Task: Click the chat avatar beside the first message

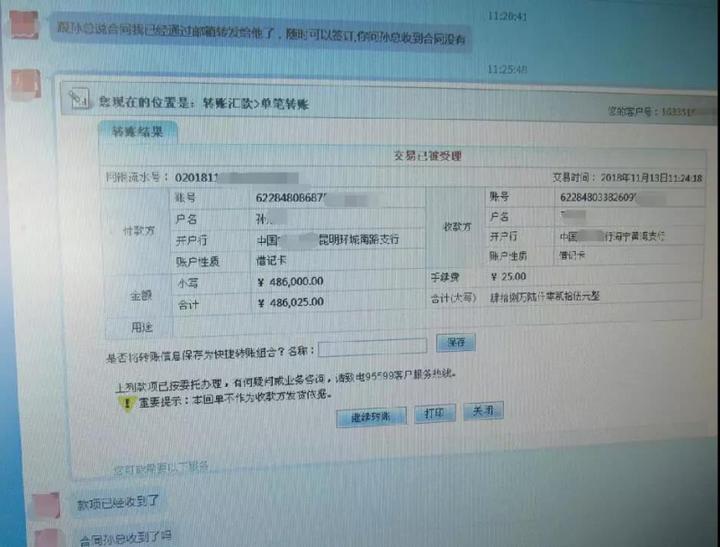Action: pos(24,24)
